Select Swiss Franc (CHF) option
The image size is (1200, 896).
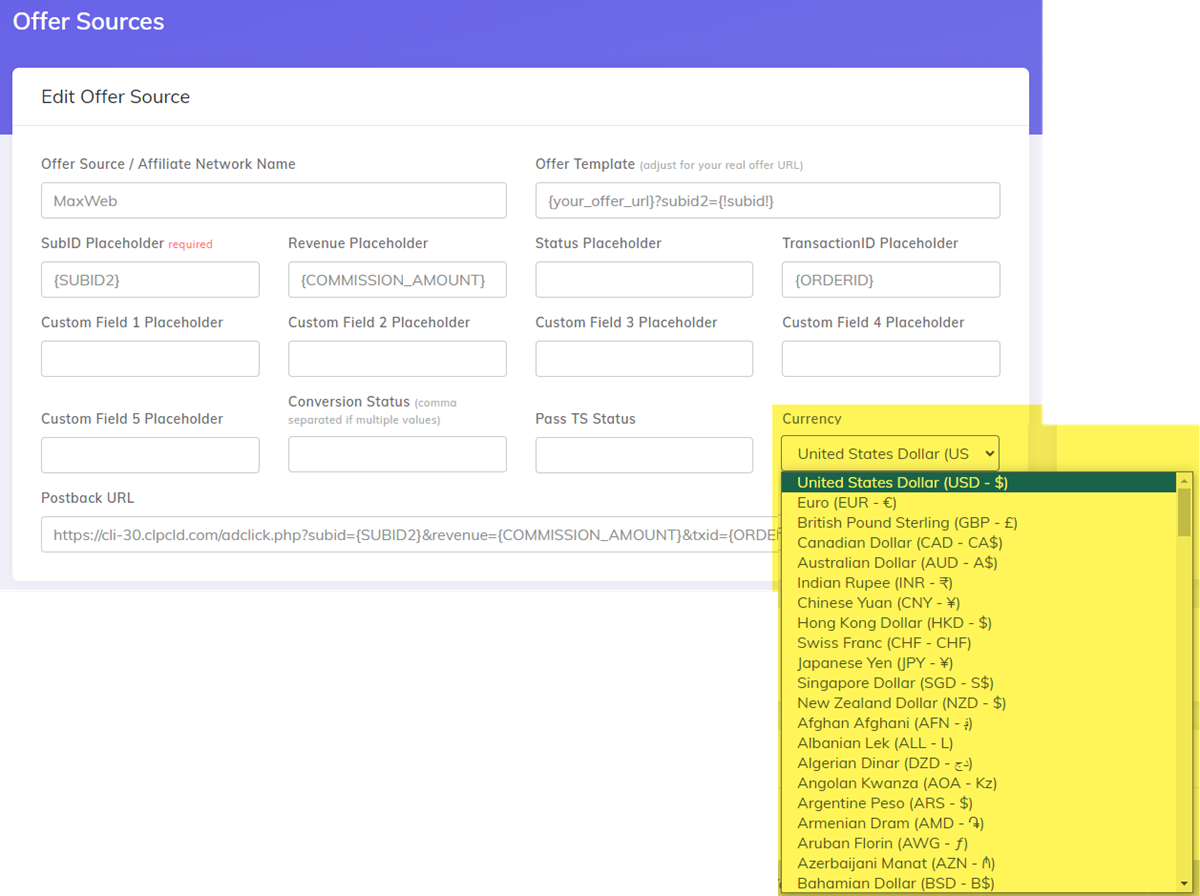click(x=883, y=643)
